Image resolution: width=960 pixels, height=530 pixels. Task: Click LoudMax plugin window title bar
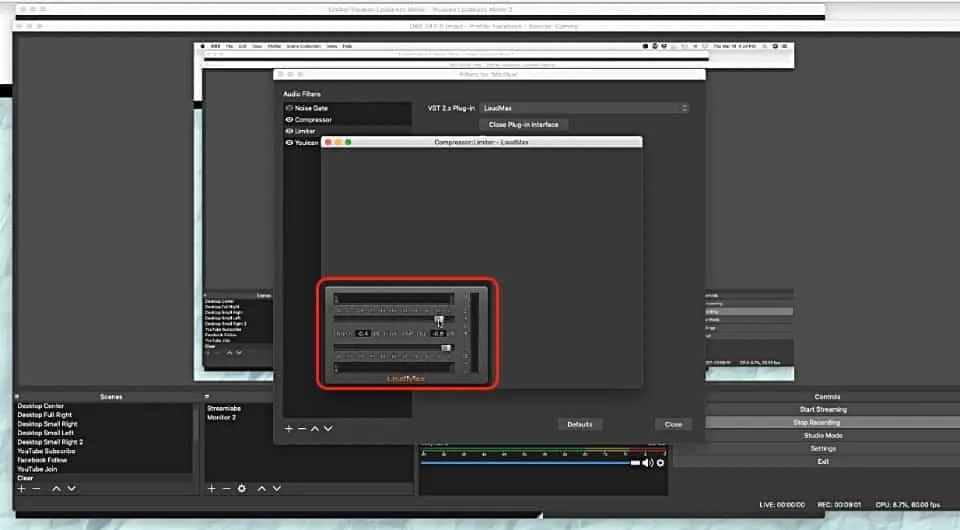tap(482, 142)
